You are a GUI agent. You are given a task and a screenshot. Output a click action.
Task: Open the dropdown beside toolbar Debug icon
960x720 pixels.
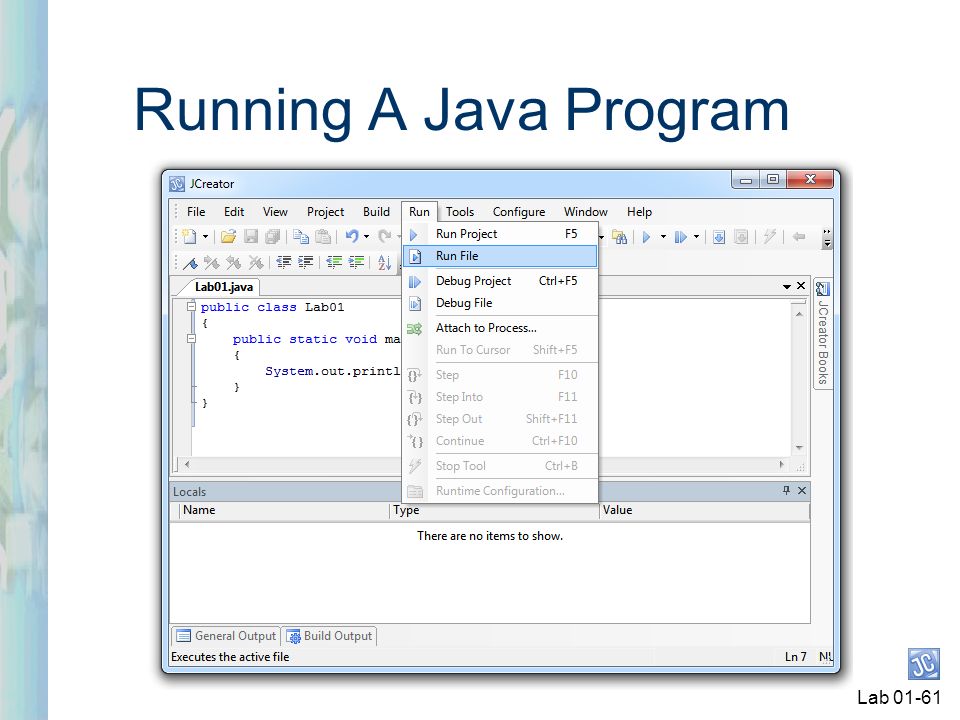pyautogui.click(x=696, y=237)
